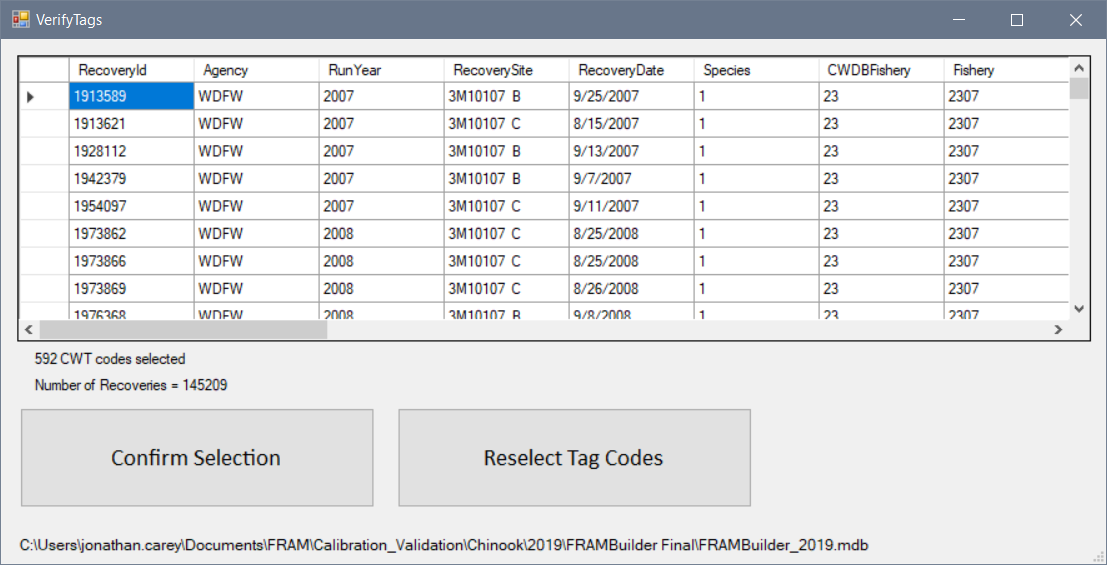The image size is (1107, 565).
Task: Click the '592 CWT codes selected' label
Action: pyautogui.click(x=110, y=359)
